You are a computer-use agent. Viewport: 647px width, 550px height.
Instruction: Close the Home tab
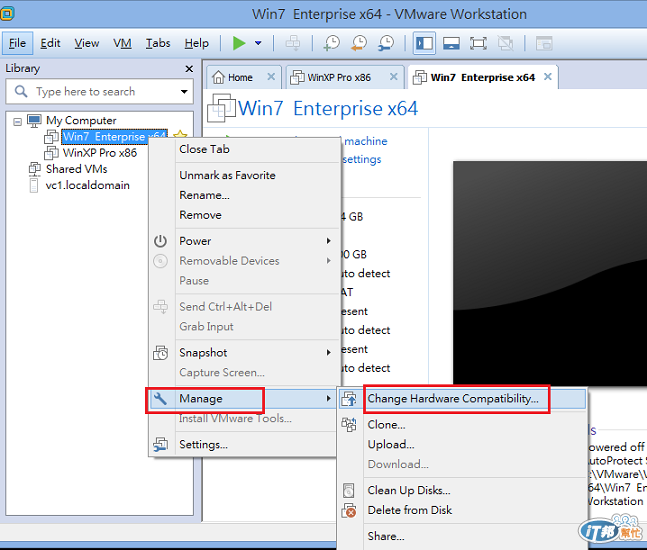[271, 77]
